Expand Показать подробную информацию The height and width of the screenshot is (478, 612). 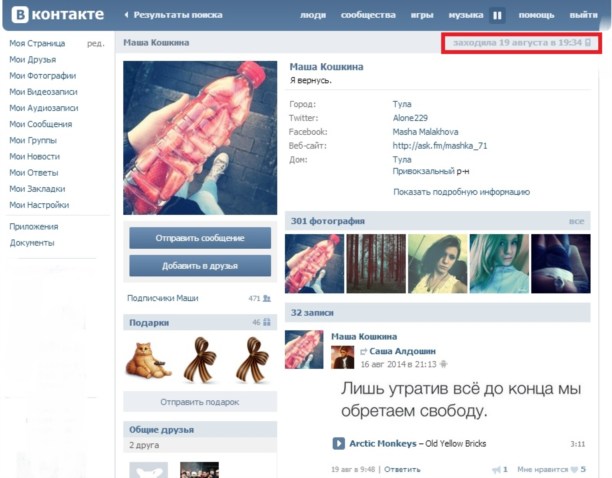(461, 192)
